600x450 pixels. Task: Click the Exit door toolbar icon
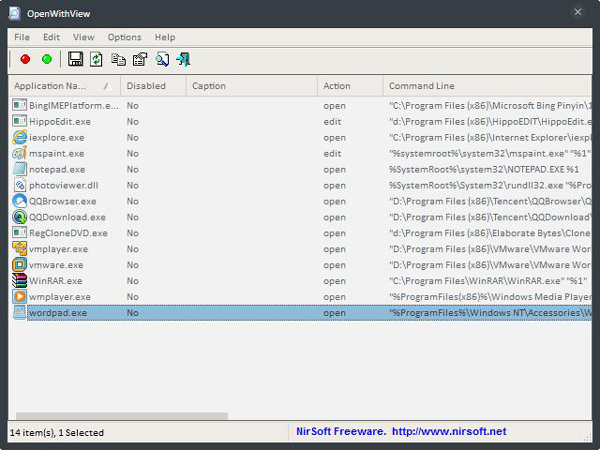point(183,59)
